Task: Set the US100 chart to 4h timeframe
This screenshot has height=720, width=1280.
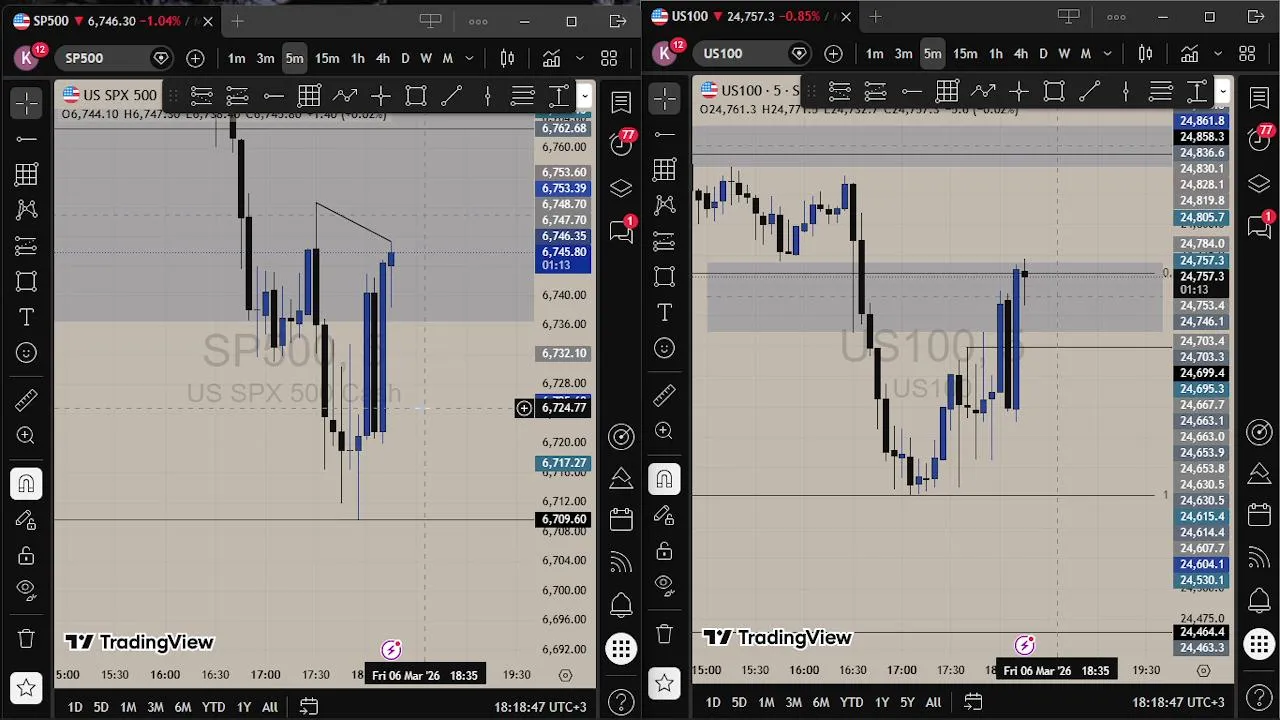Action: (1021, 54)
